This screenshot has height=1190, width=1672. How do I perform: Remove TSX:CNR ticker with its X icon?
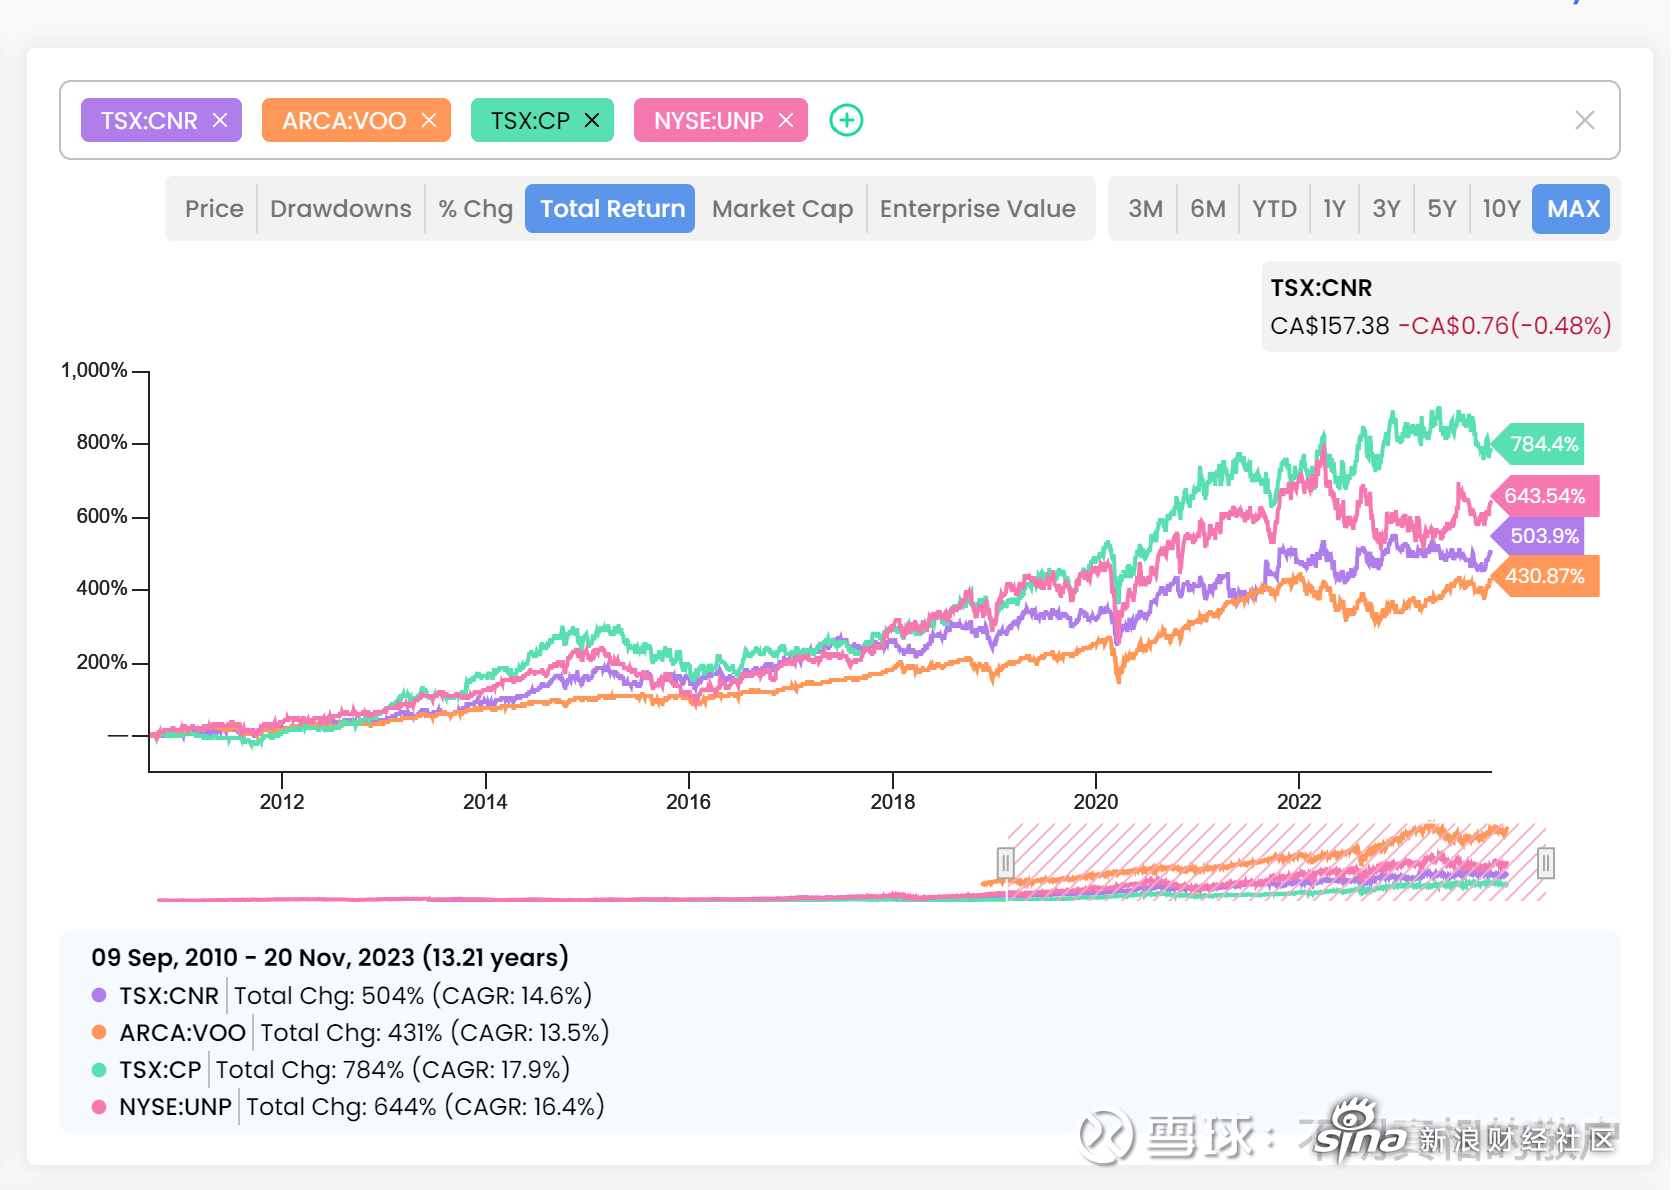[x=220, y=120]
